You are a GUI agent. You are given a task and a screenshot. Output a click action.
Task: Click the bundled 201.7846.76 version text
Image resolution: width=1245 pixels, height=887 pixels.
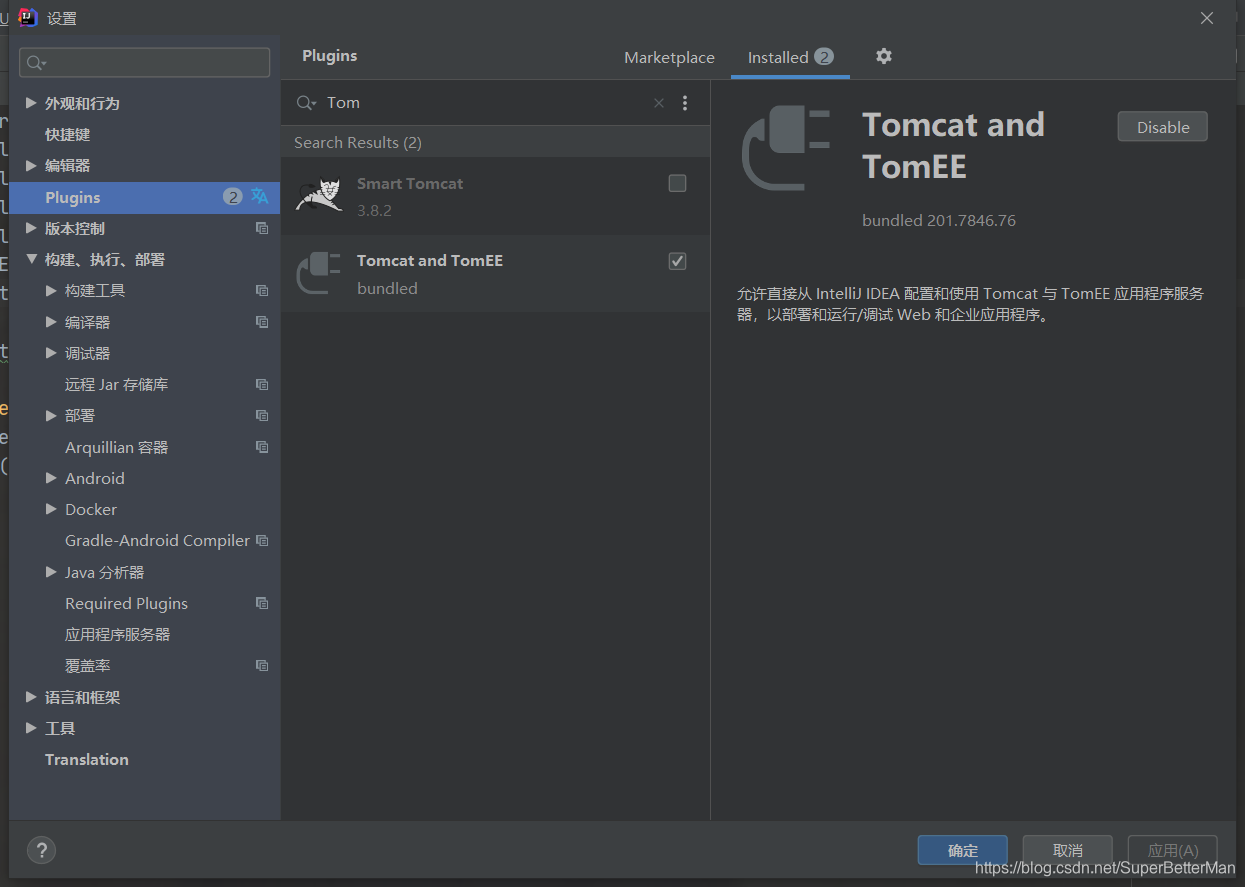click(x=938, y=220)
